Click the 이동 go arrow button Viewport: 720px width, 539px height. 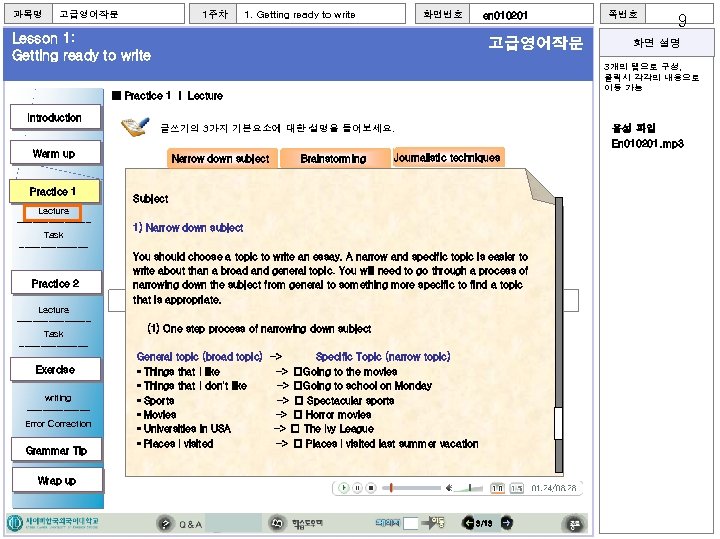coord(433,522)
